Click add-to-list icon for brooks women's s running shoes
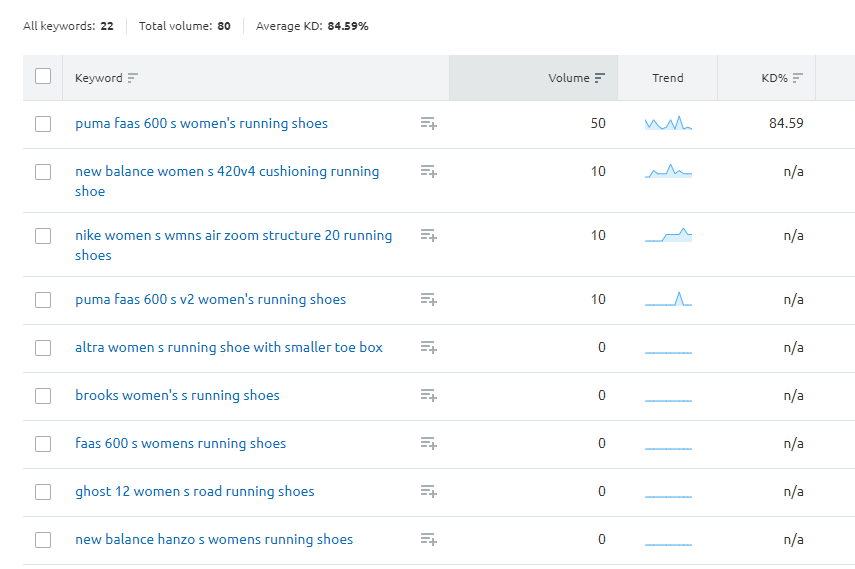Image resolution: width=855 pixels, height=569 pixels. tap(428, 396)
